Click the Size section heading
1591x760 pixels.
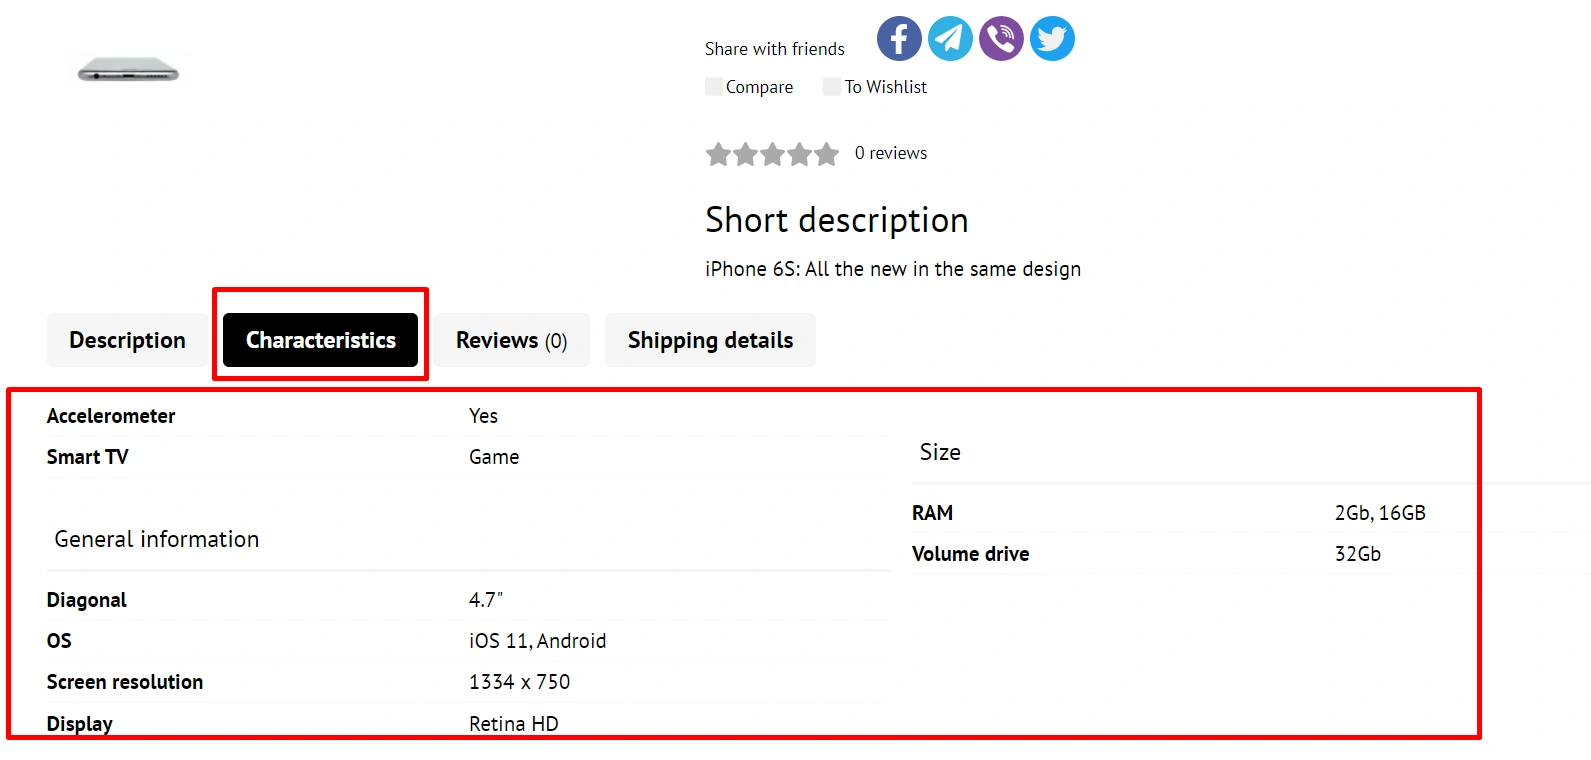(x=940, y=452)
